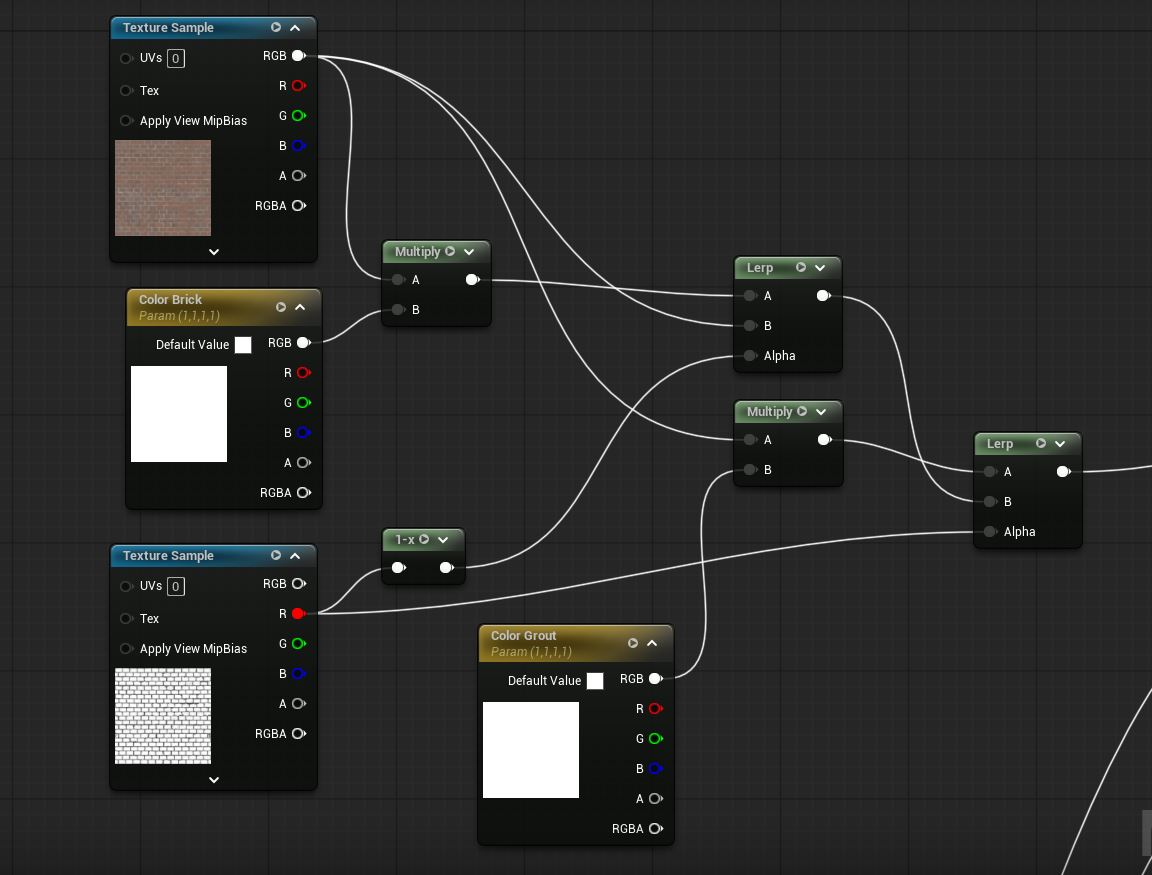The height and width of the screenshot is (875, 1152).
Task: Expand the top Texture Sample node's details arrow
Action: tap(213, 251)
